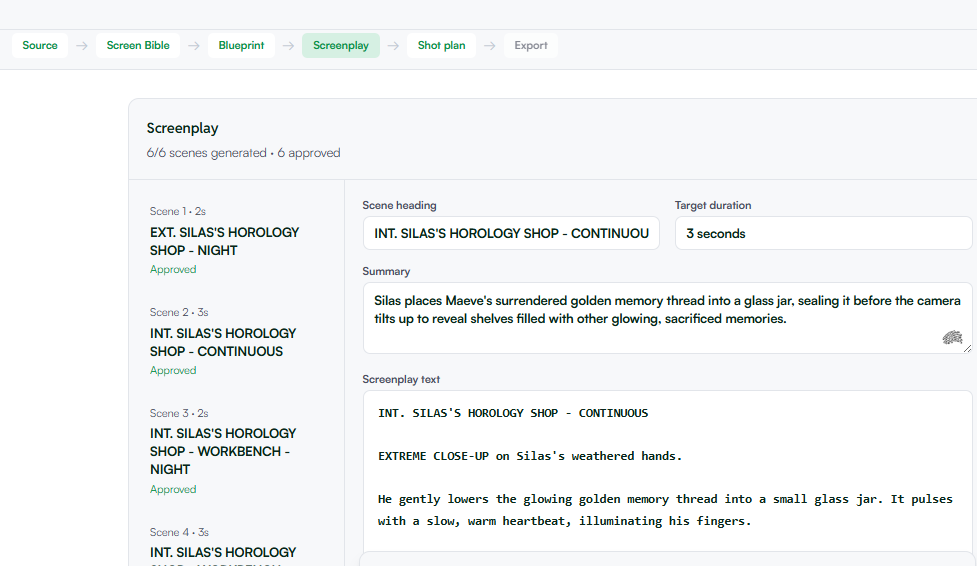This screenshot has width=977, height=566.
Task: Edit the Scene heading input field
Action: click(x=511, y=234)
